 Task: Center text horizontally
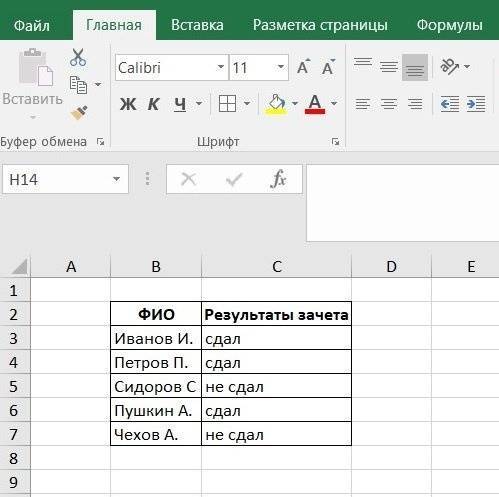(389, 104)
